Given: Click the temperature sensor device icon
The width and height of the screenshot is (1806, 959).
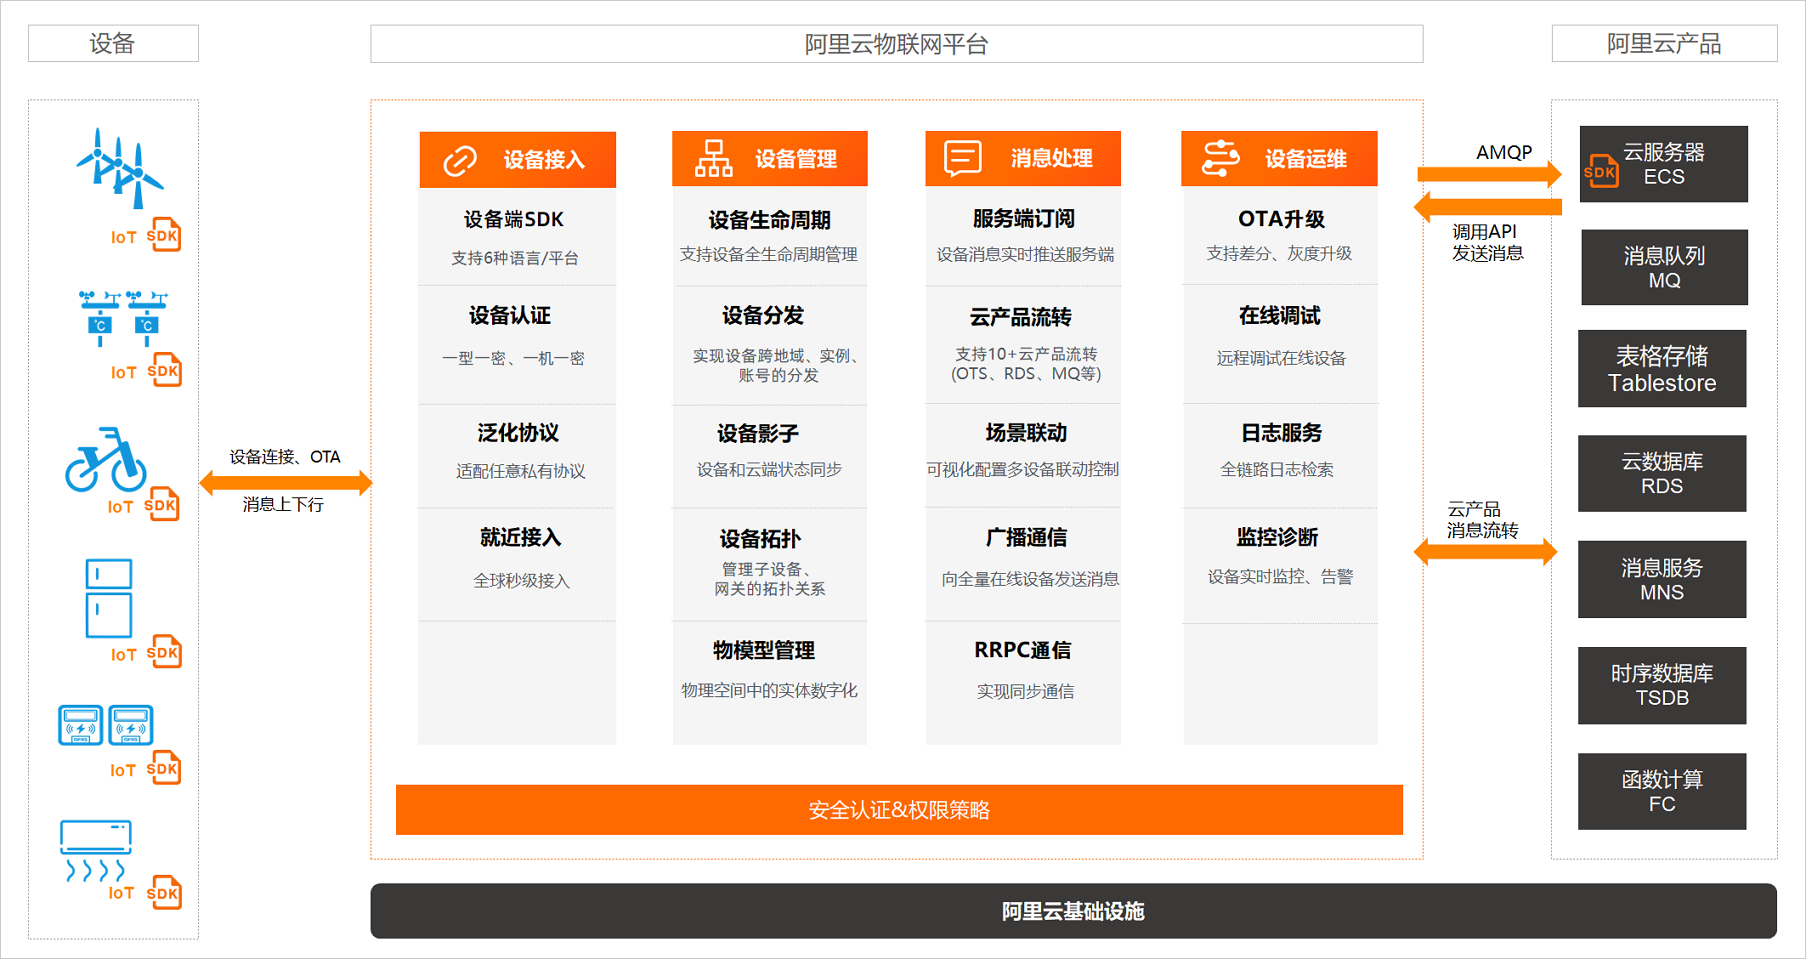Looking at the screenshot, I should point(123,319).
